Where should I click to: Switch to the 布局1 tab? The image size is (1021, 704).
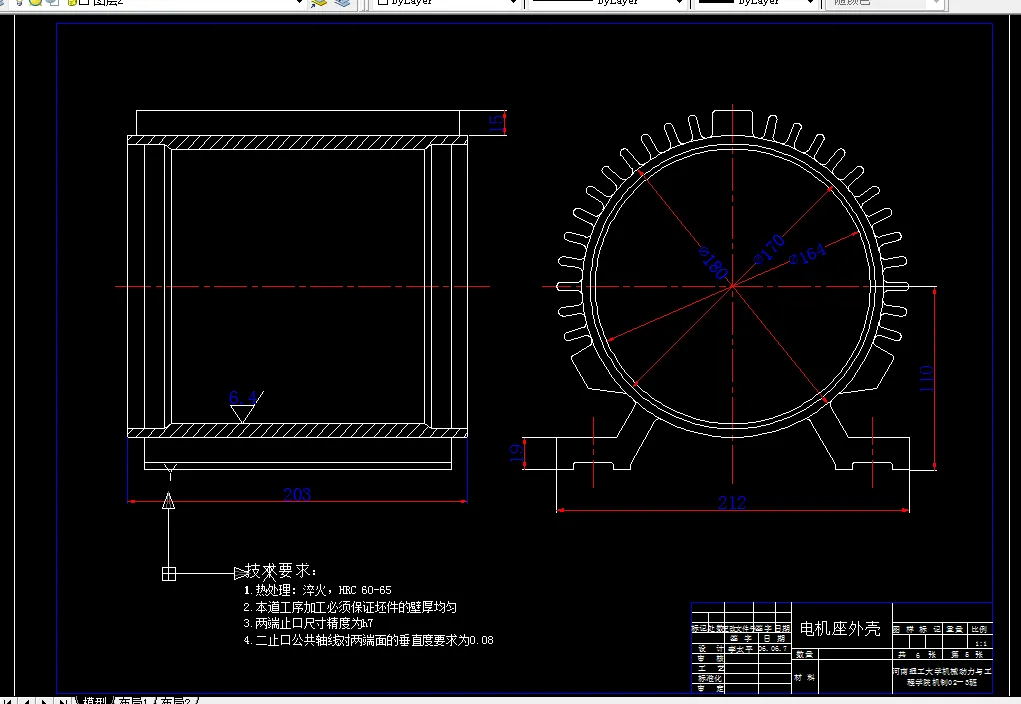(x=133, y=701)
